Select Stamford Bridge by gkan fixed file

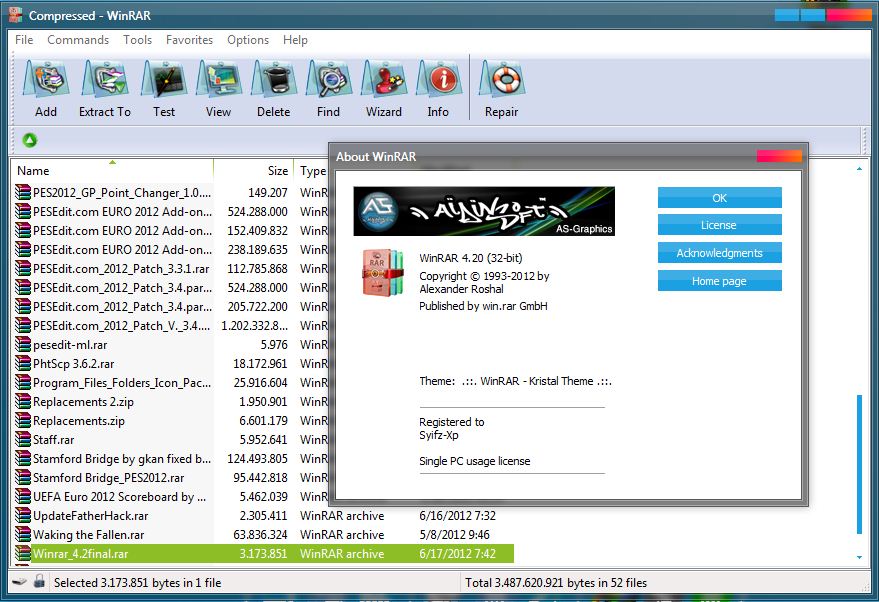click(x=122, y=459)
